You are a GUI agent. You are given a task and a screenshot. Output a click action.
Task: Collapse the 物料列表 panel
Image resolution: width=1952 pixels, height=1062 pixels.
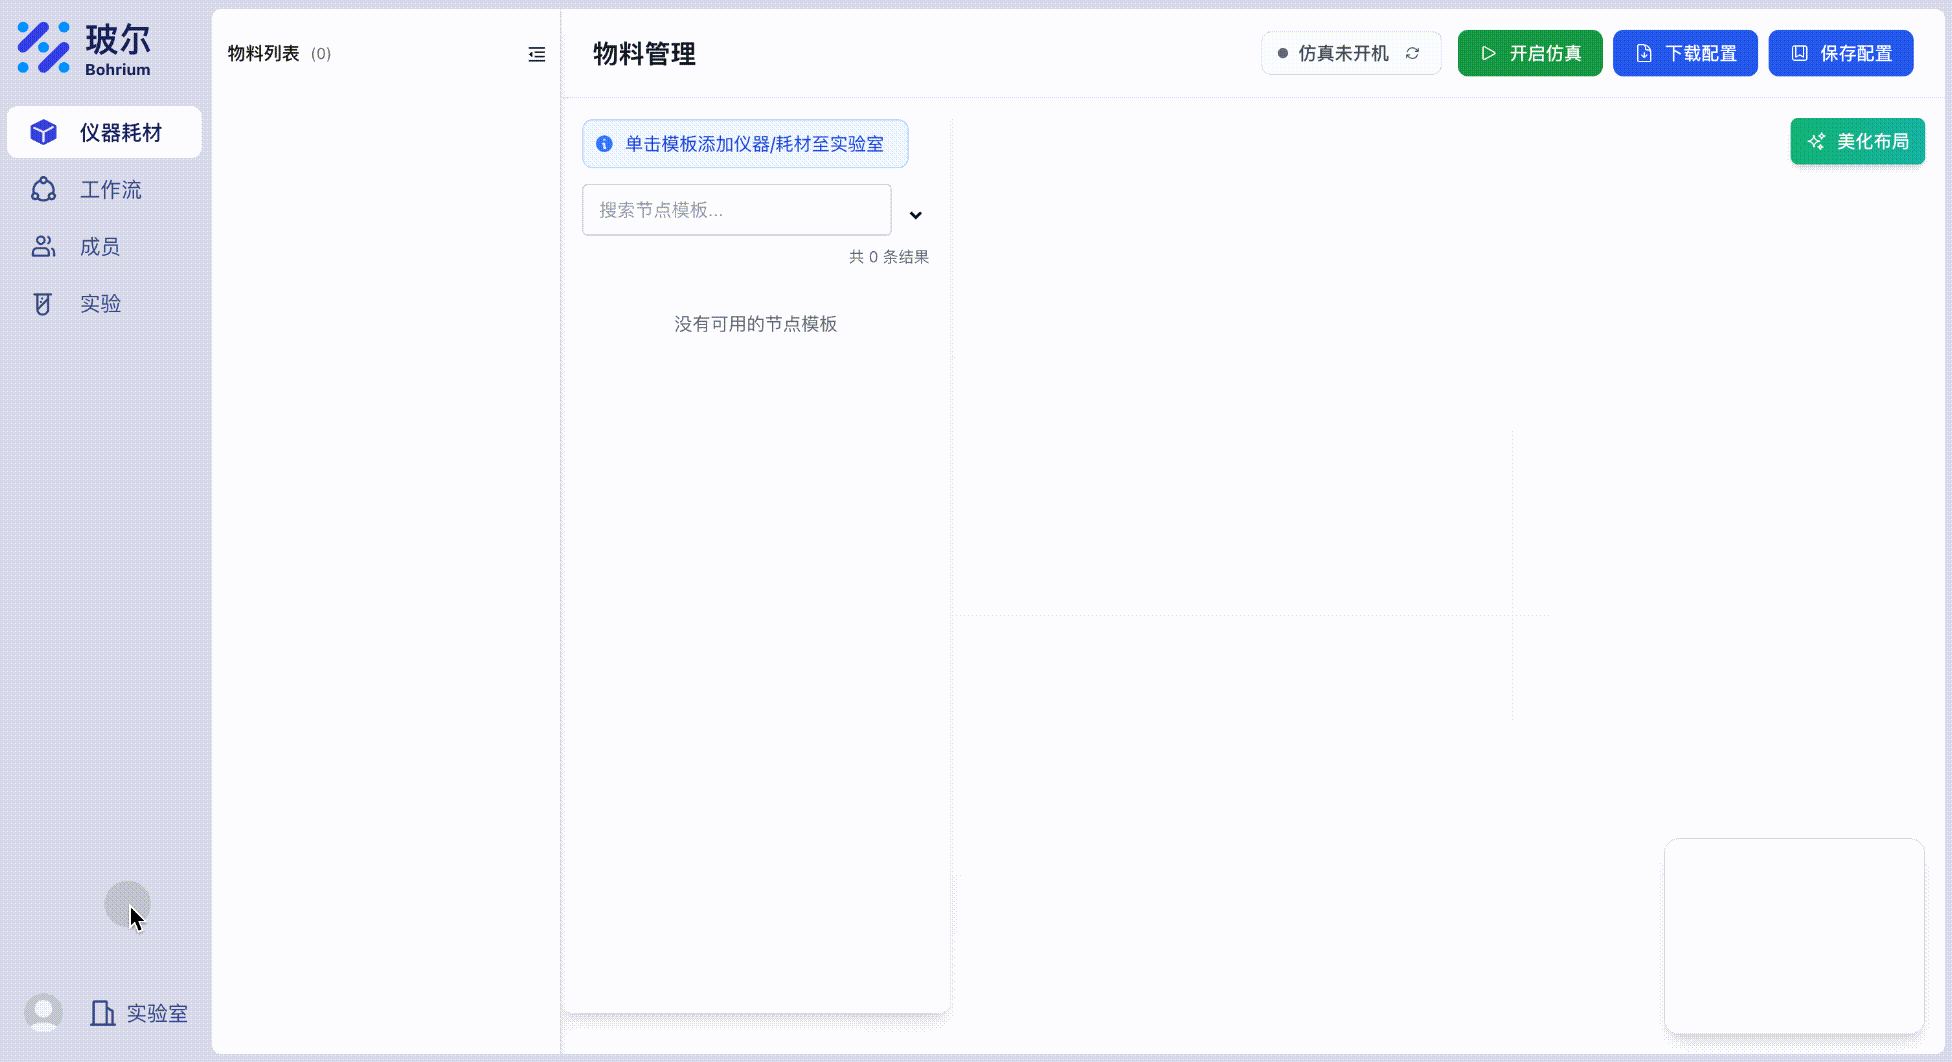pos(537,54)
